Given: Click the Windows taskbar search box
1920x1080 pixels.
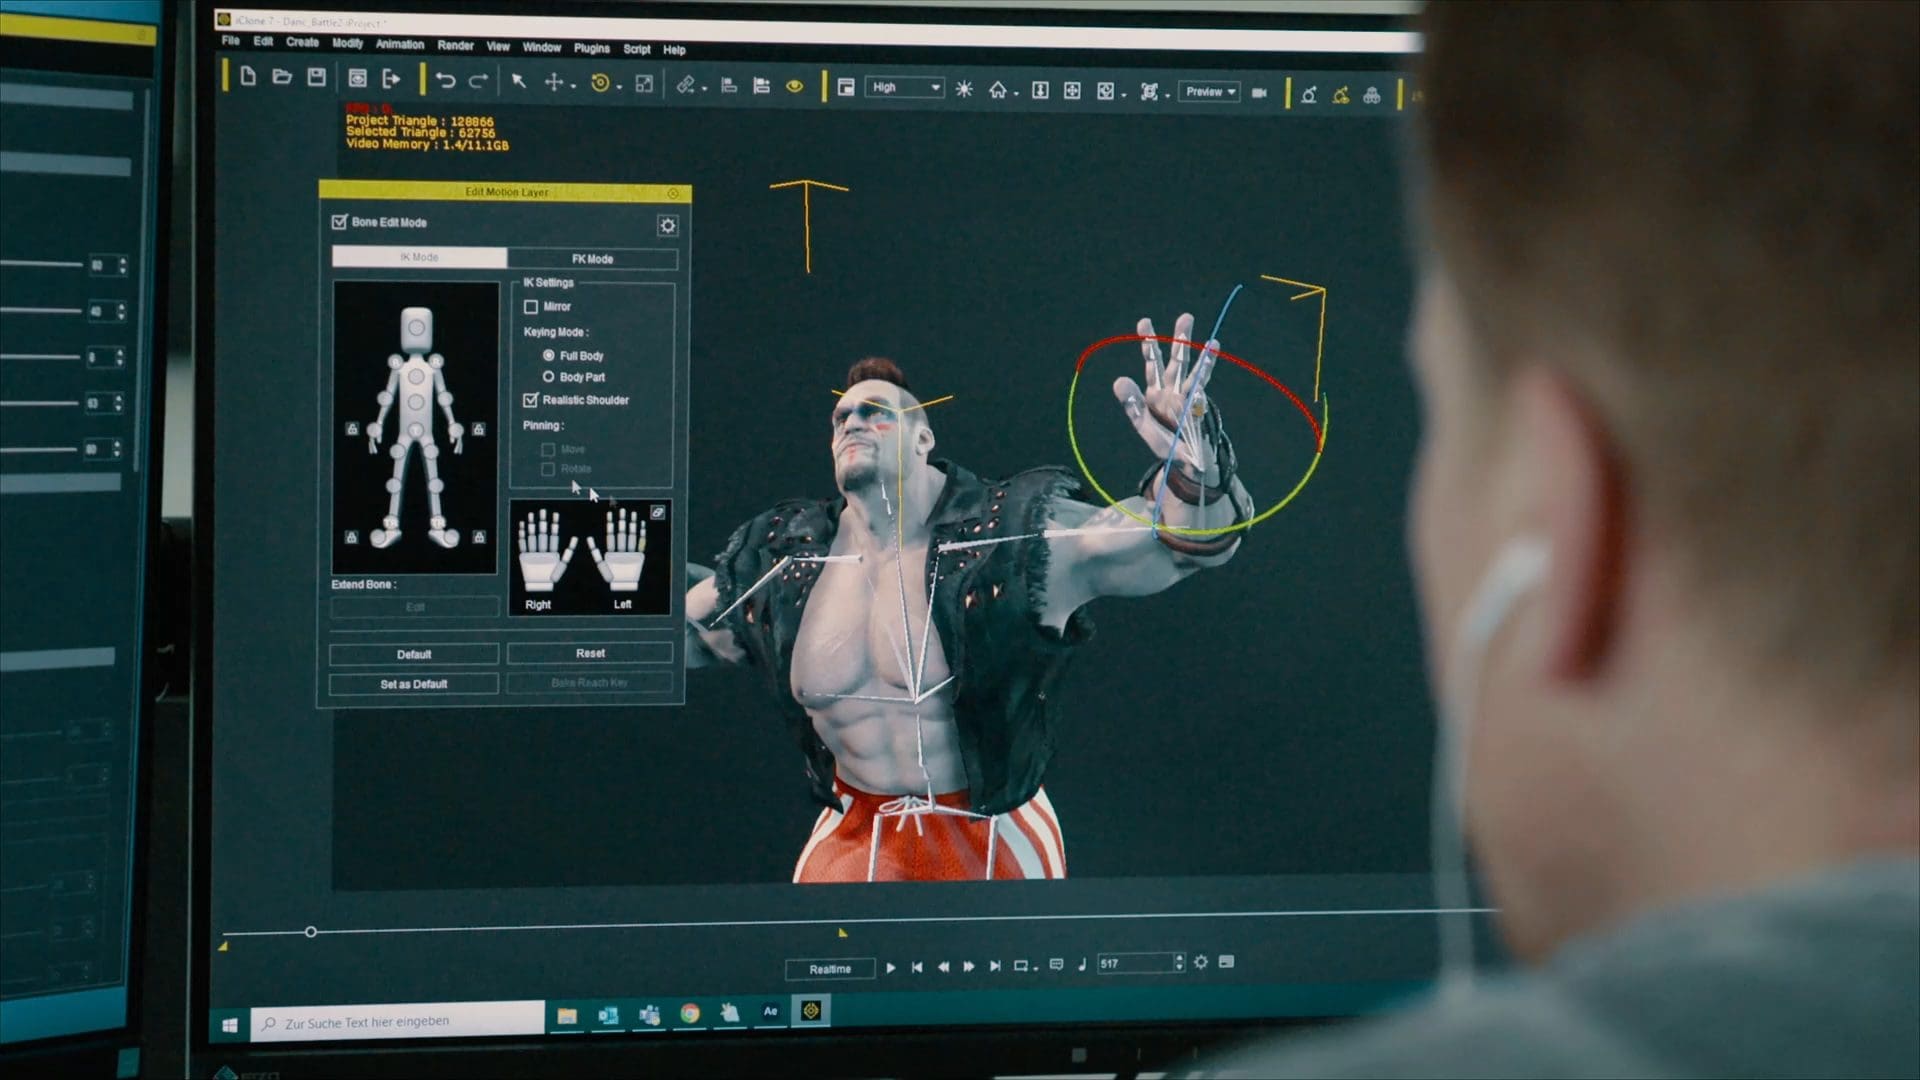Looking at the screenshot, I should [x=398, y=1022].
